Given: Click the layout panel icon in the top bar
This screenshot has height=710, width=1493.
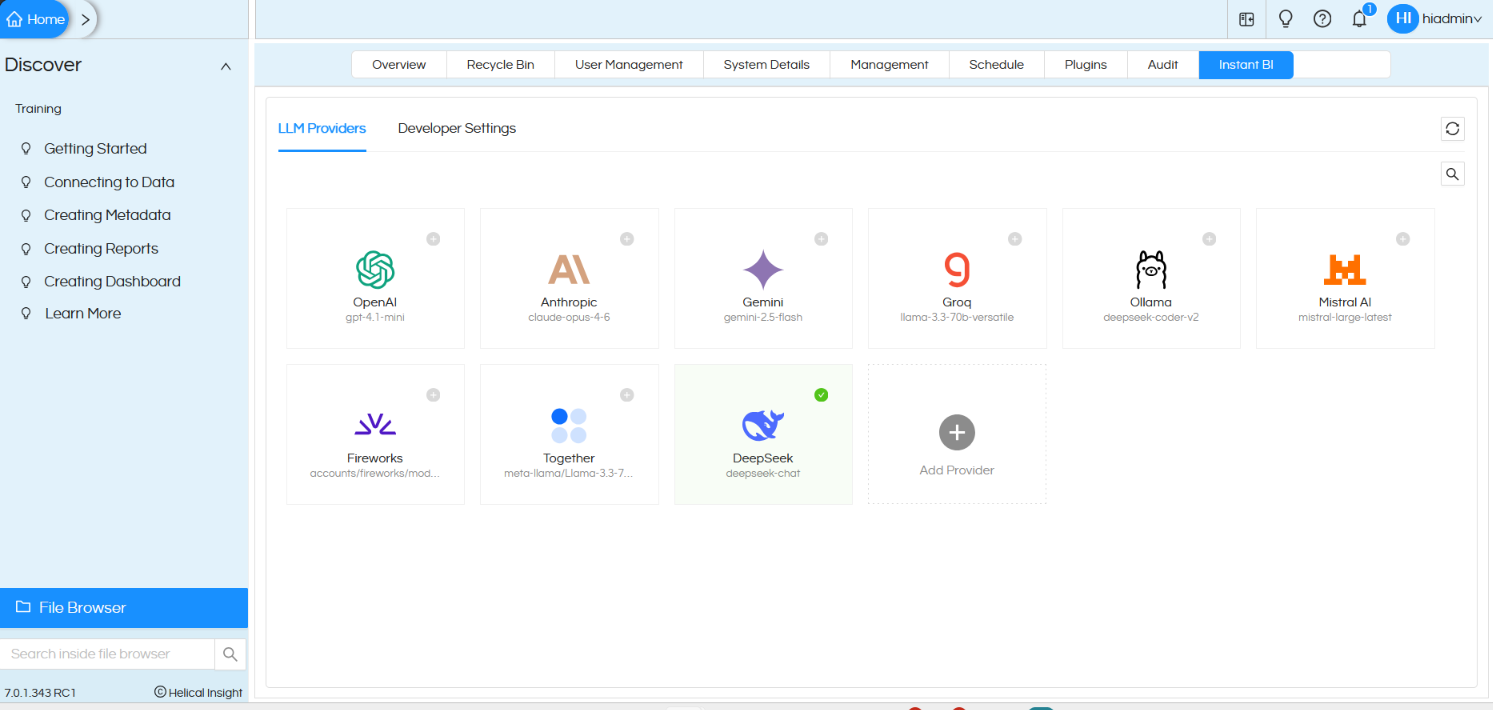Looking at the screenshot, I should (1246, 19).
